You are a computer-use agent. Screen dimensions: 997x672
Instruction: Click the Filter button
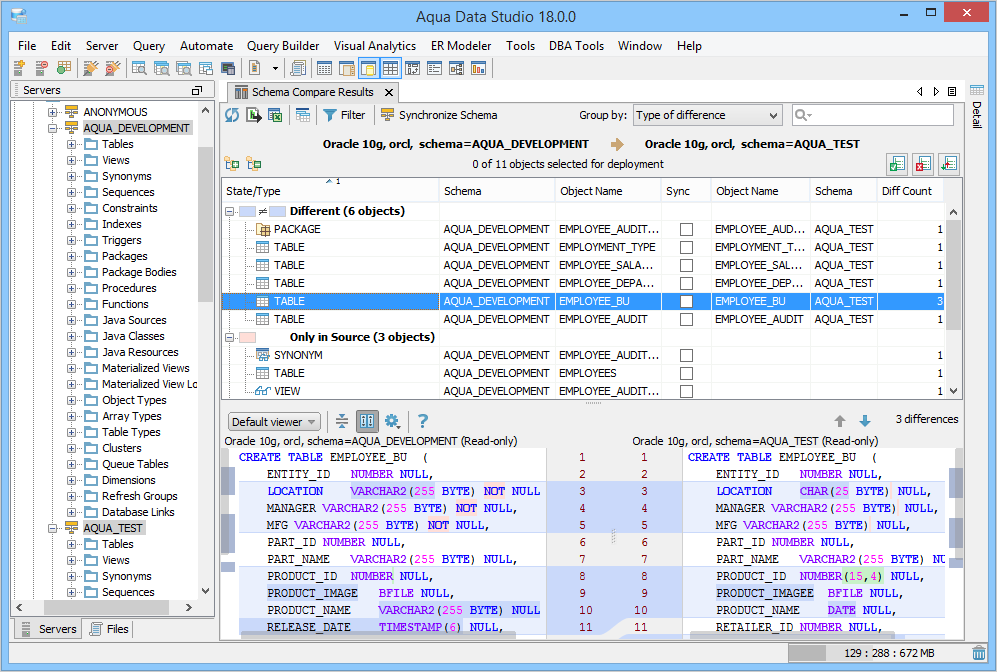[x=344, y=115]
